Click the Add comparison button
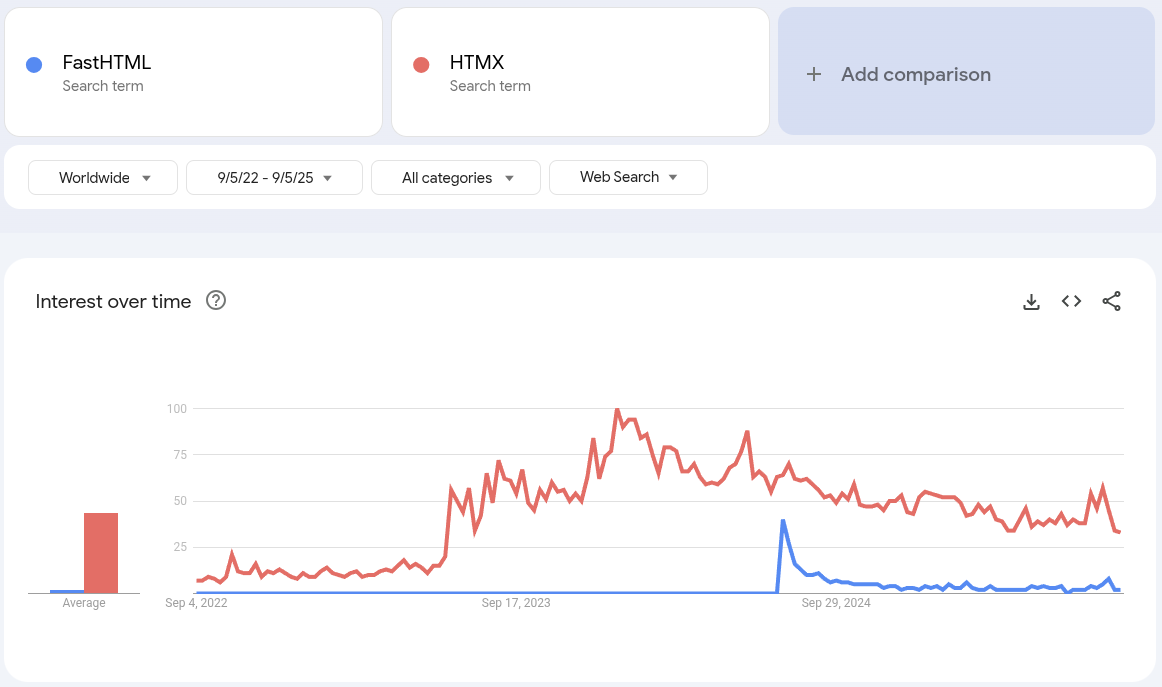Image resolution: width=1162 pixels, height=687 pixels. (966, 72)
